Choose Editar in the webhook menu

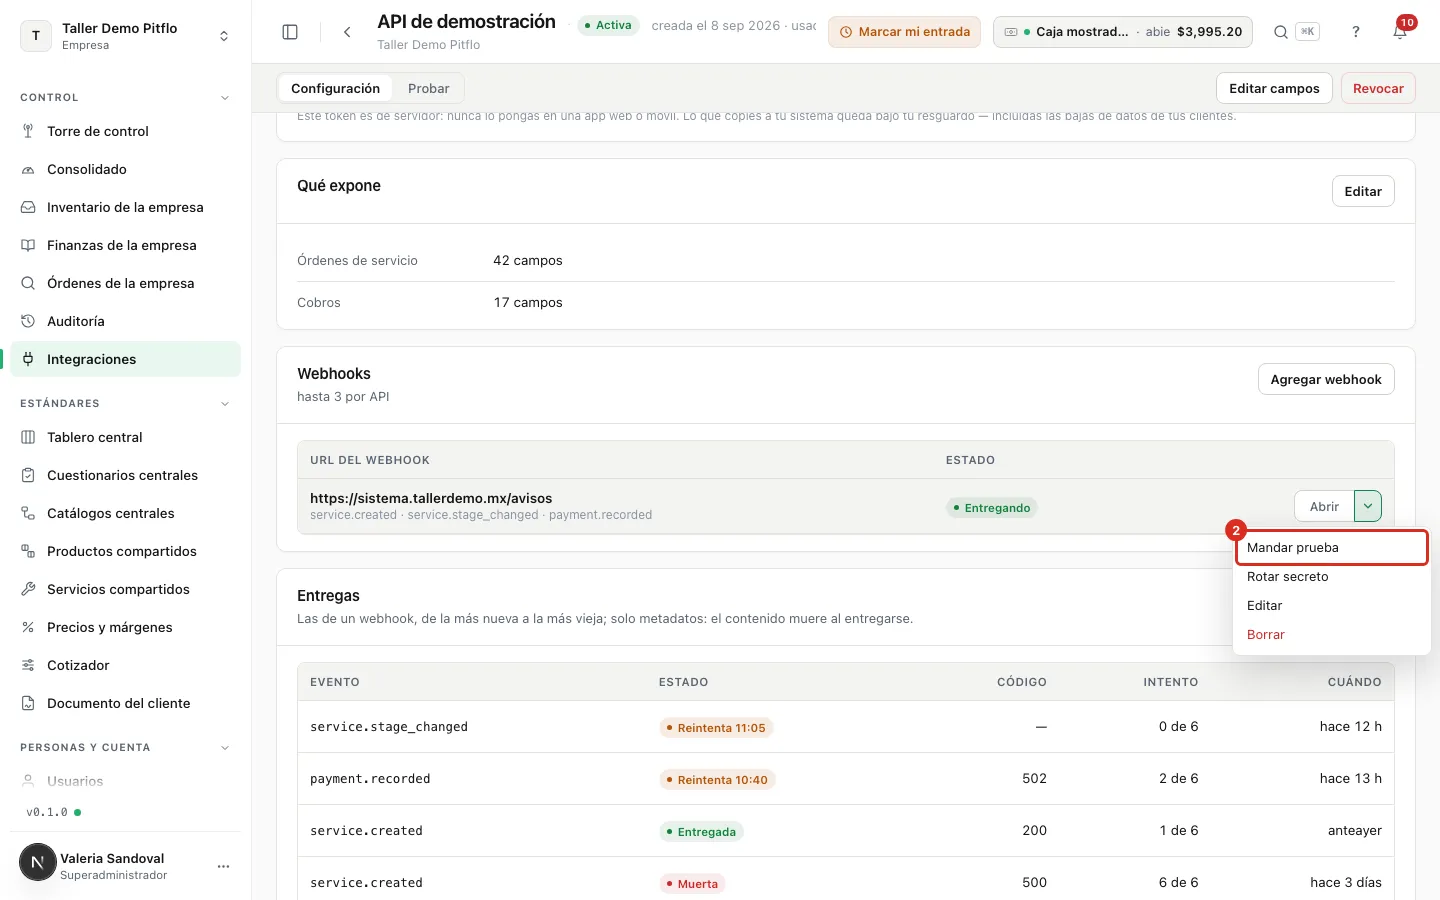click(1331, 606)
